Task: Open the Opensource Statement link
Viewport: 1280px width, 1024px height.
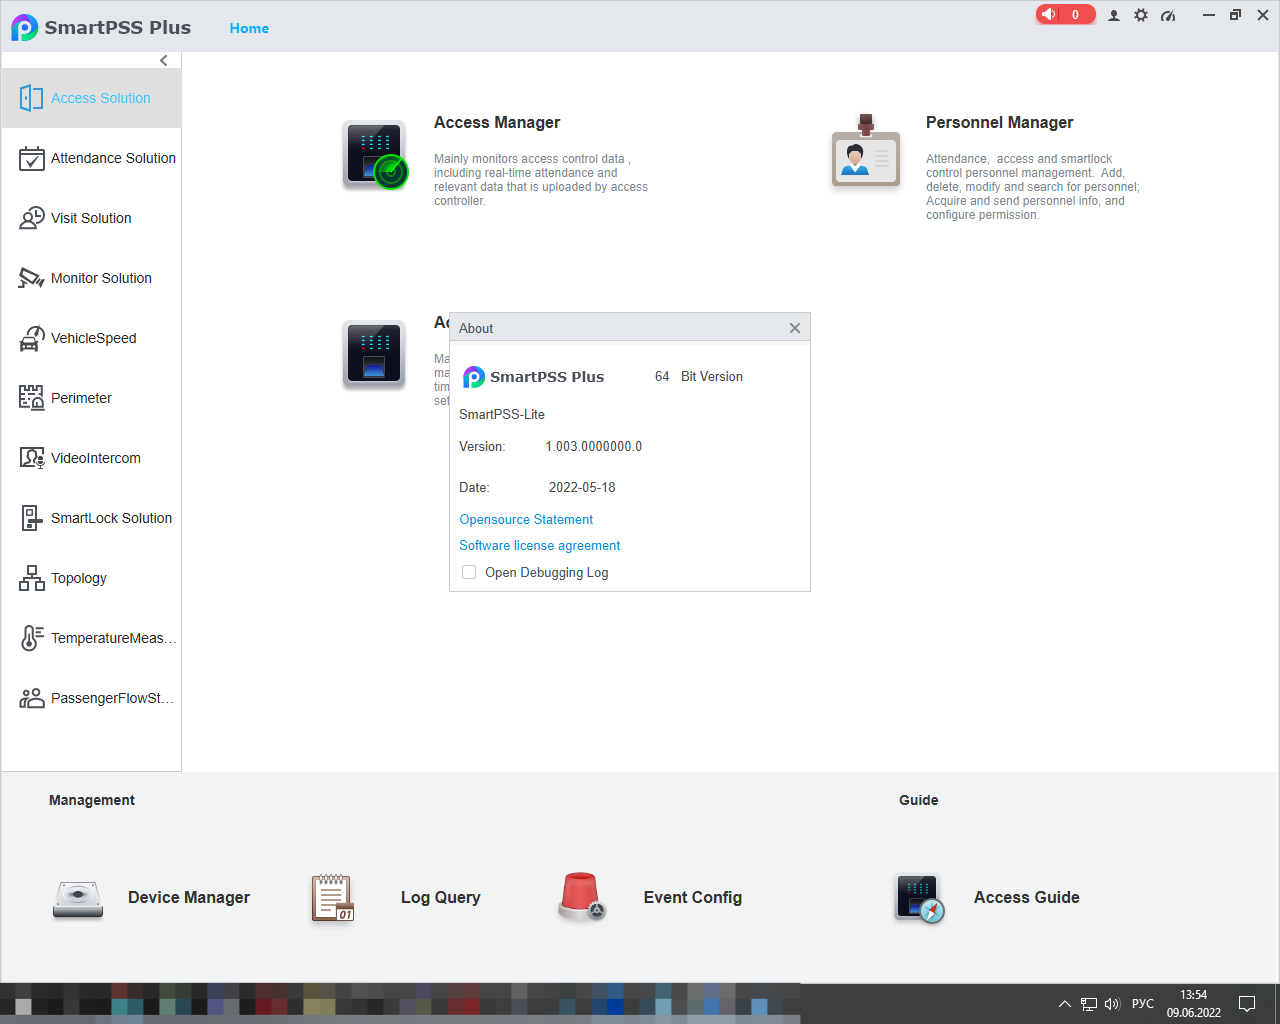Action: tap(526, 519)
